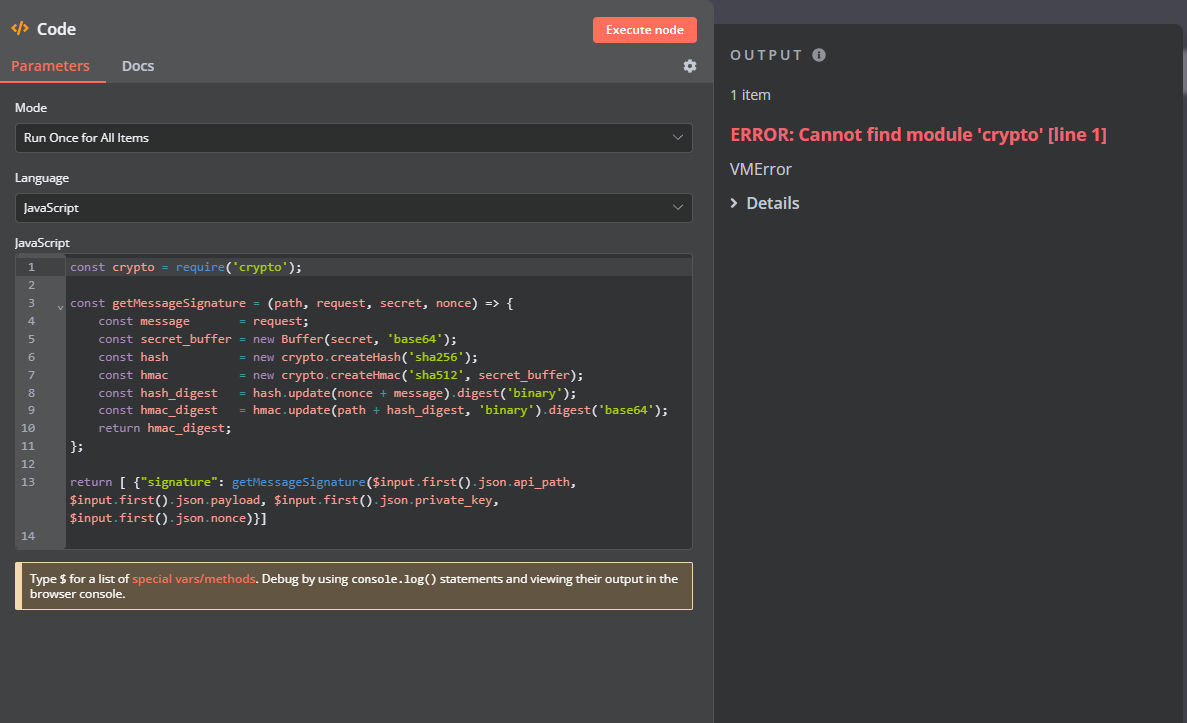Click line number 8 in gutter

tap(31, 394)
